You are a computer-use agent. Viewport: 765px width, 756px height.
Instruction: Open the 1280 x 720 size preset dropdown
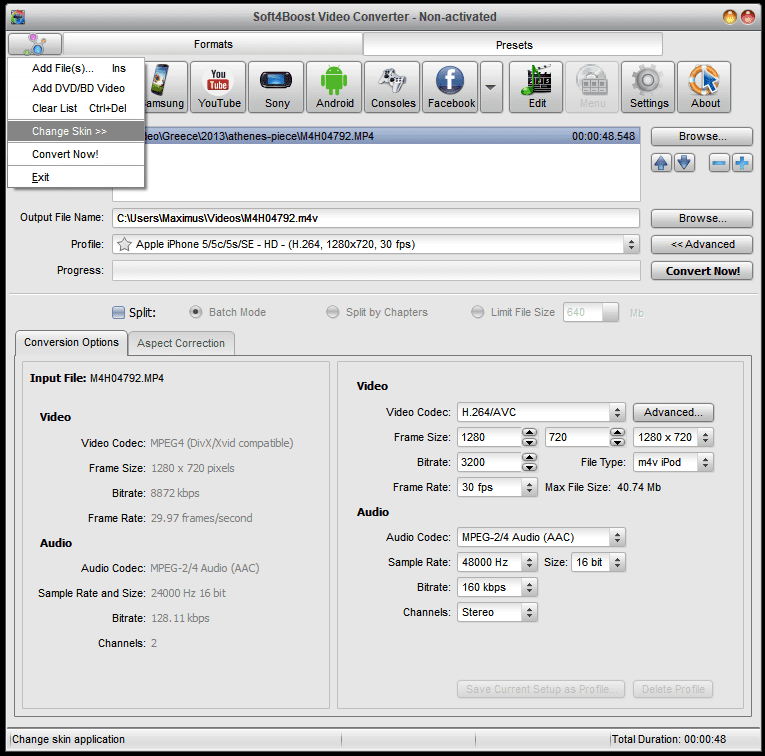(705, 438)
